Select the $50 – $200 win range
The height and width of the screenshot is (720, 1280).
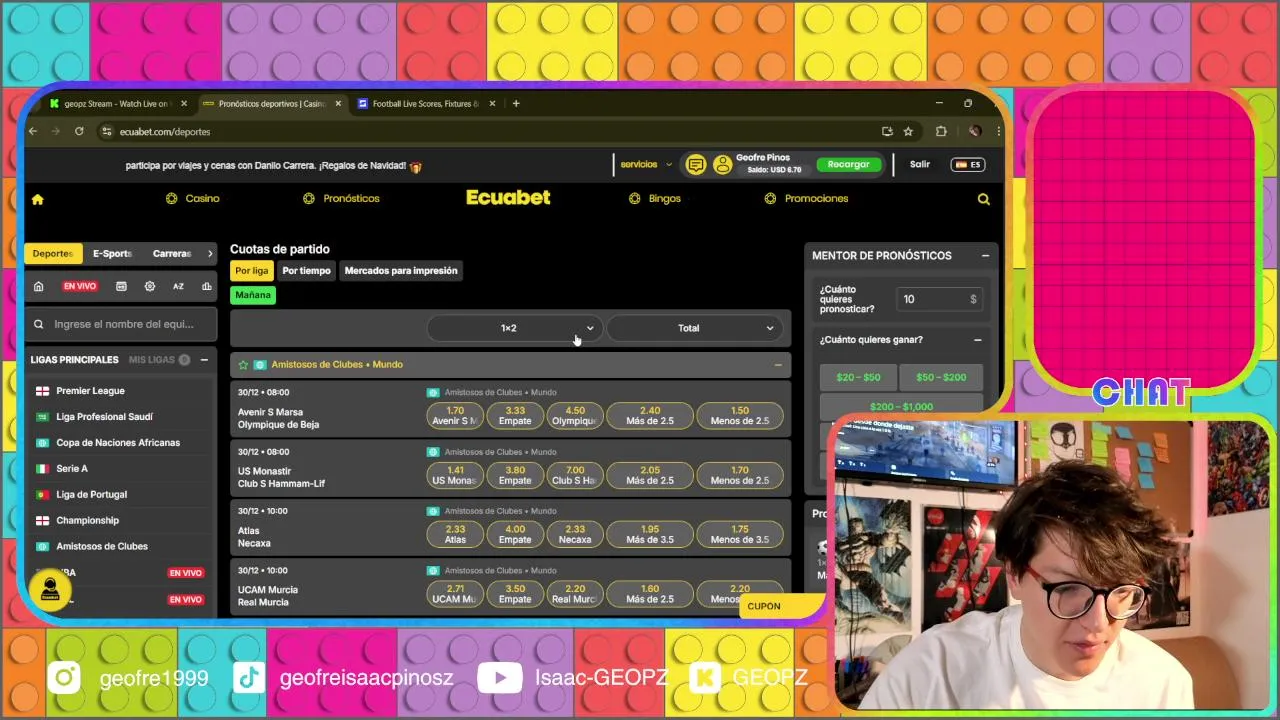(x=941, y=377)
